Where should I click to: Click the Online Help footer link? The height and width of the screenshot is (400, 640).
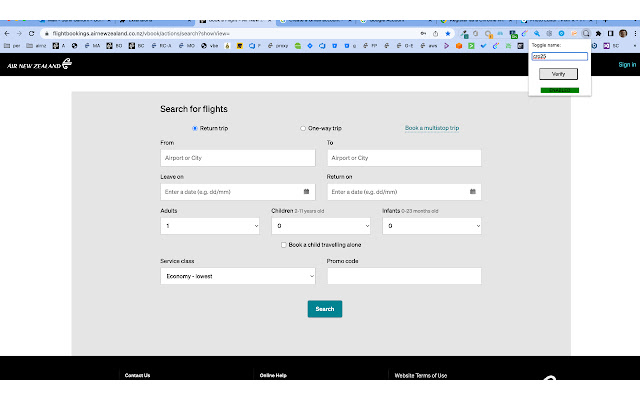point(273,375)
